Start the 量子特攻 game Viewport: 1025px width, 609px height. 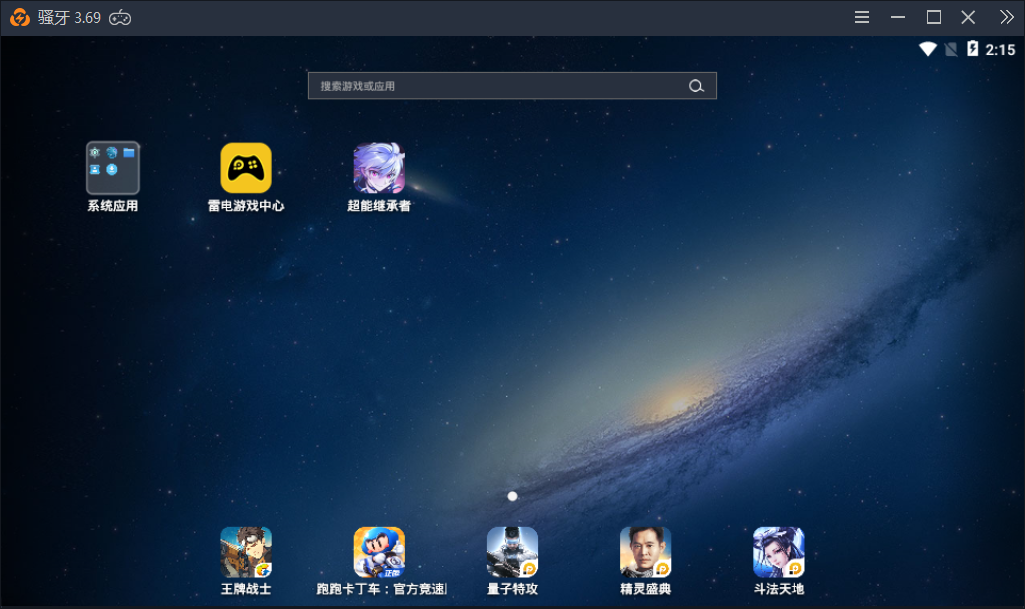click(x=512, y=552)
